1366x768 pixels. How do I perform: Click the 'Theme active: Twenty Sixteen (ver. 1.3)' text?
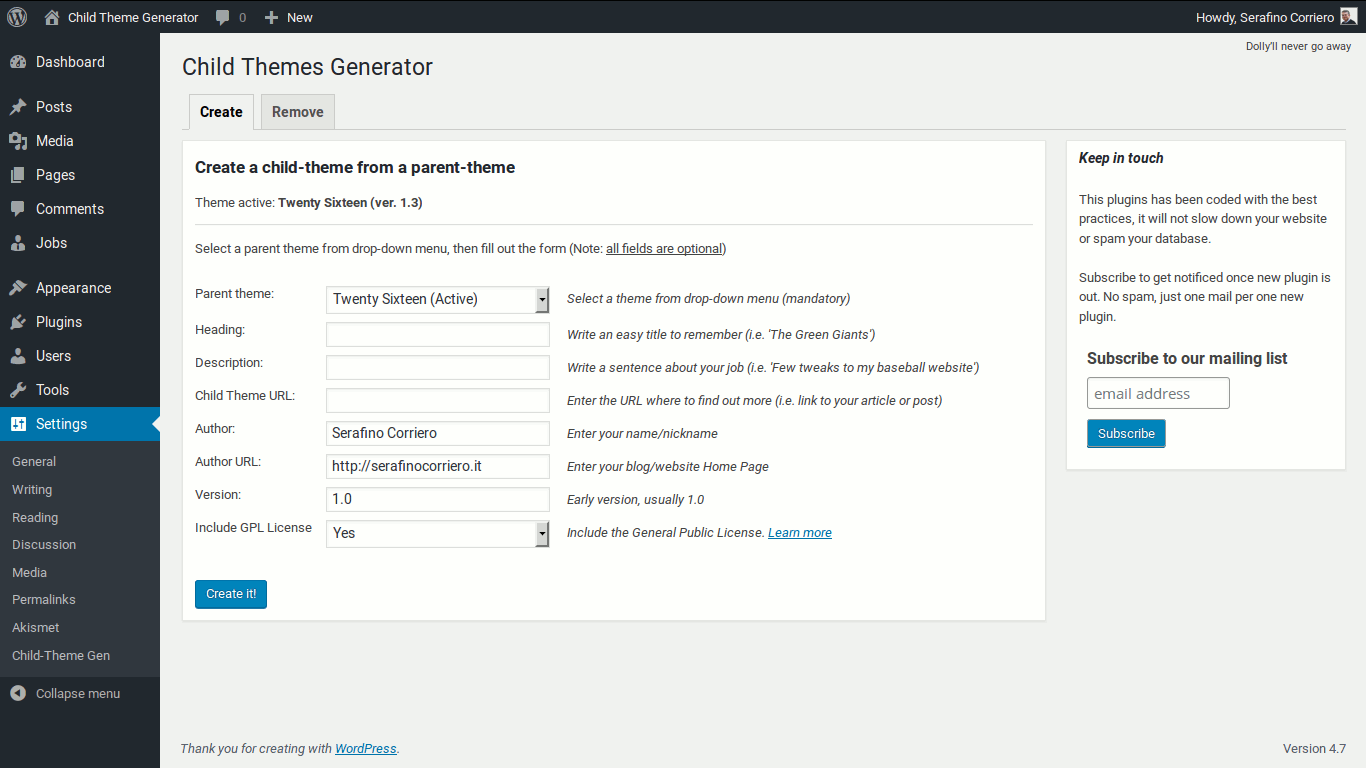[309, 203]
